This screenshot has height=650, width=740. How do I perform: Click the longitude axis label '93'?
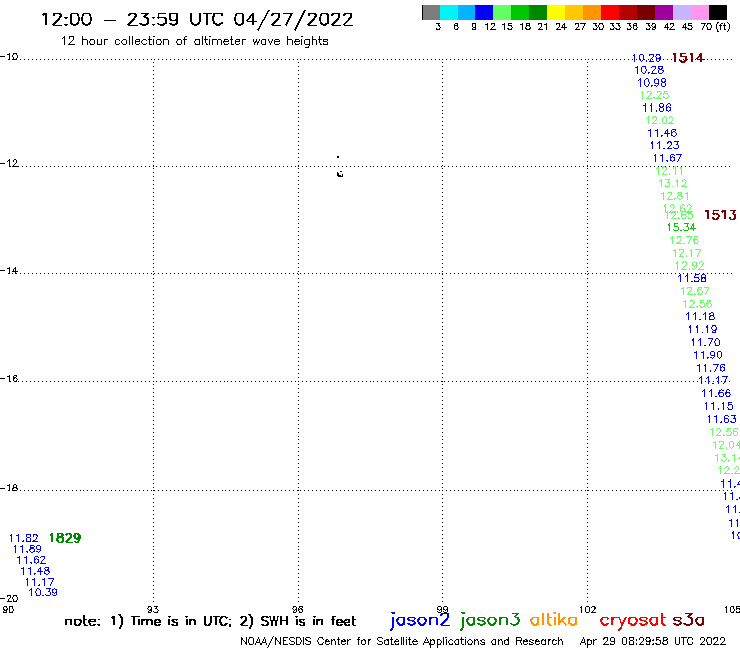pos(153,609)
